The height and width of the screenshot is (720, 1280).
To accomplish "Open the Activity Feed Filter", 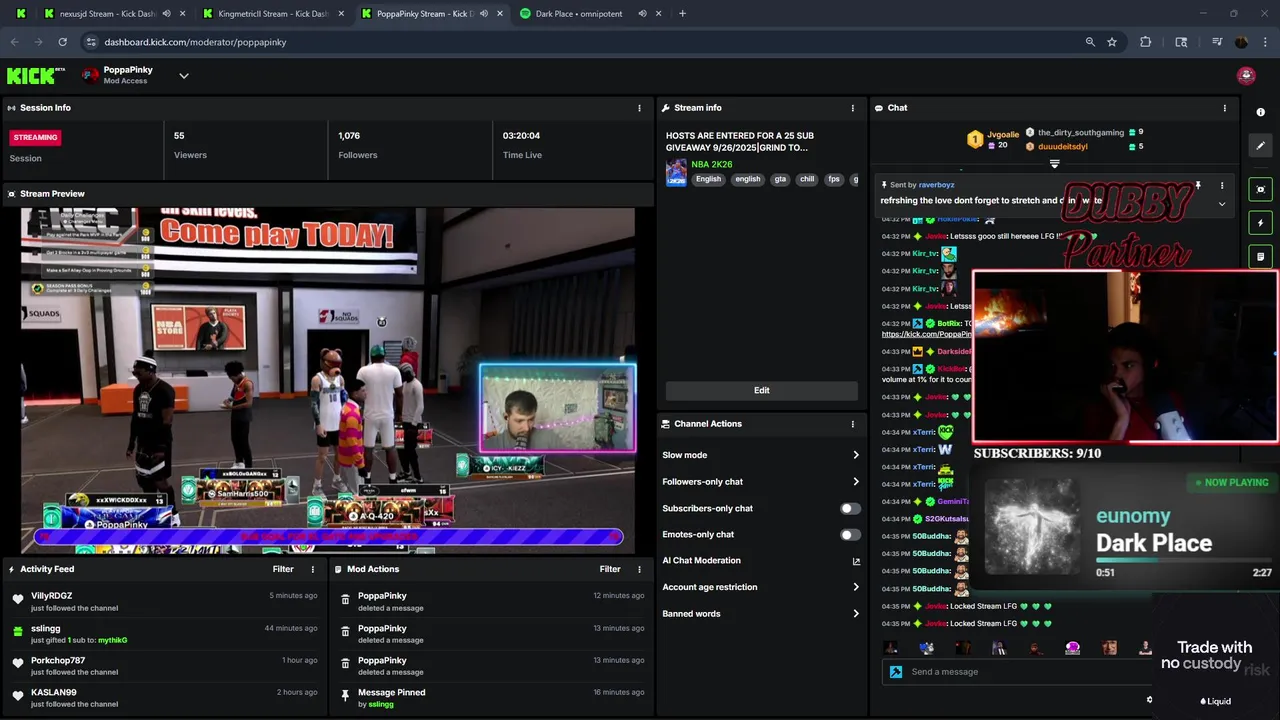I will coord(283,569).
